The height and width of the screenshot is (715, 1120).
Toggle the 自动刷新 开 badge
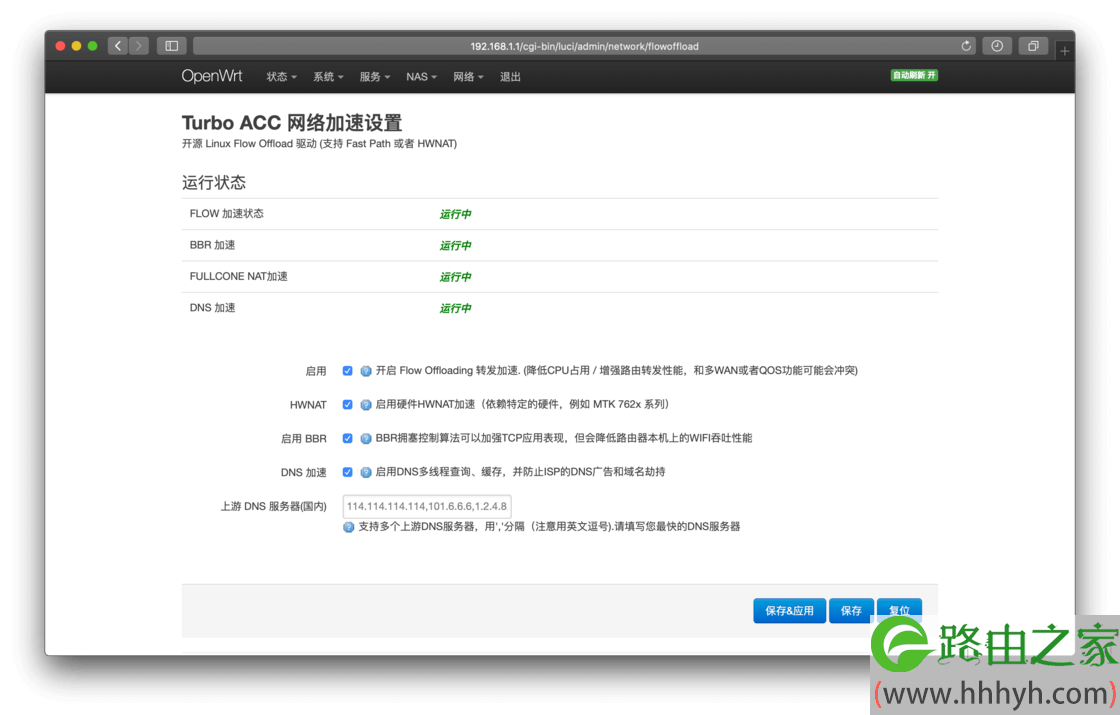pyautogui.click(x=914, y=75)
